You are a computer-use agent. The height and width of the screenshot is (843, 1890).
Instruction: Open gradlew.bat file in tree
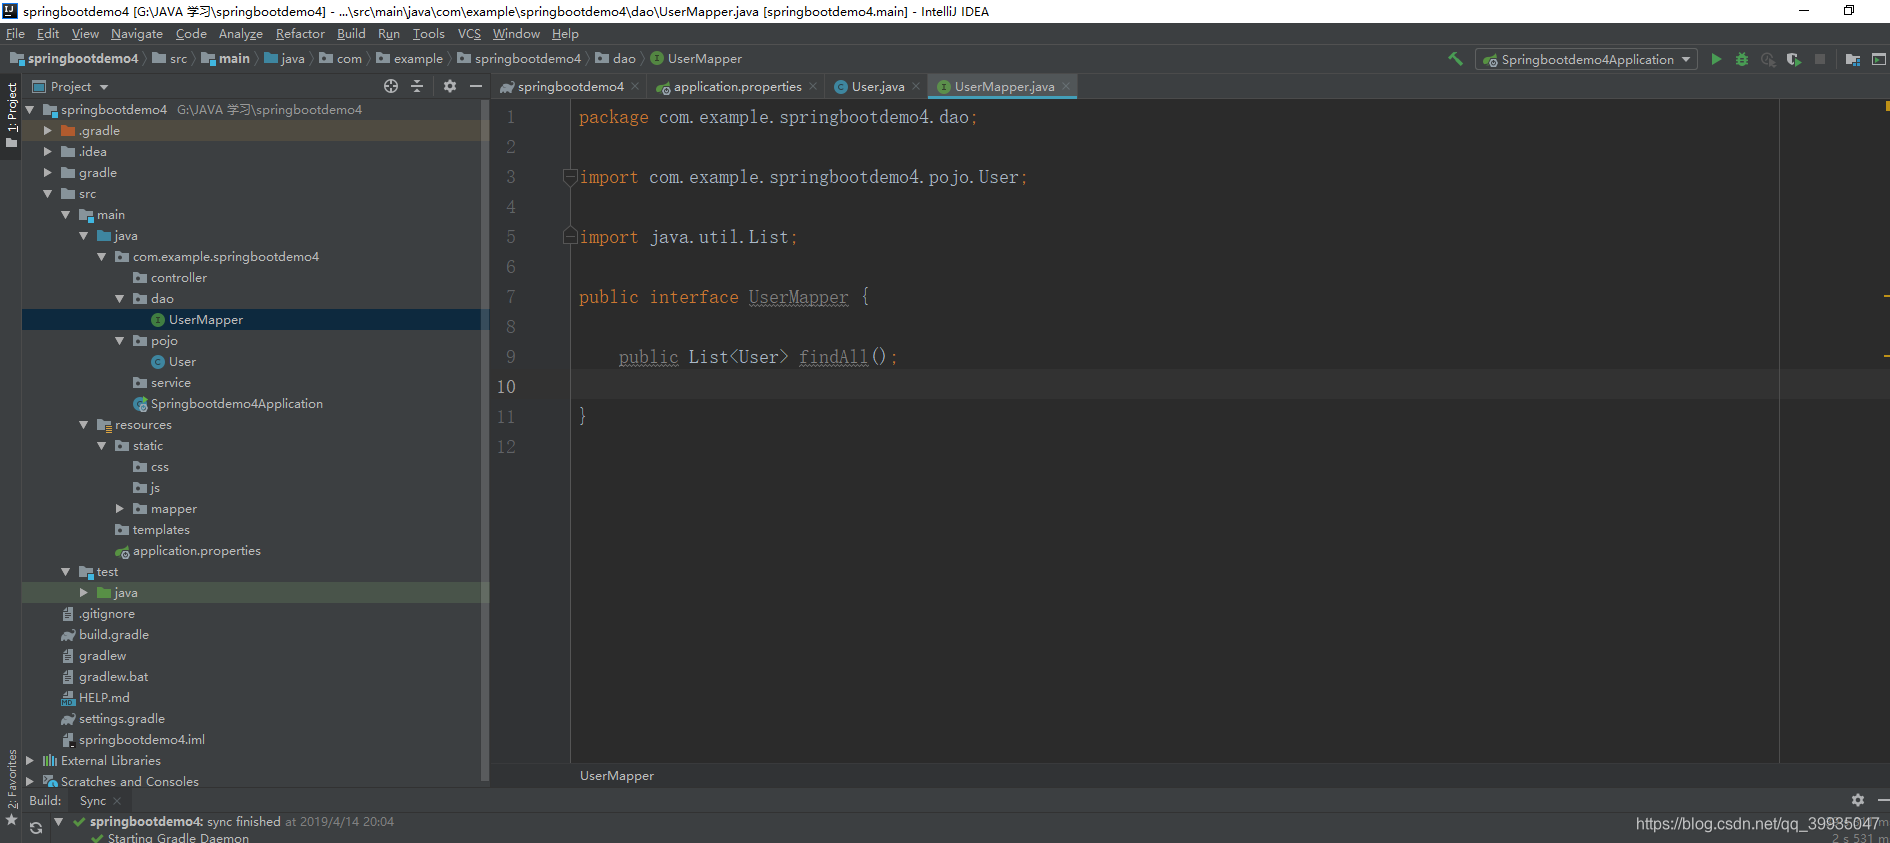click(113, 677)
